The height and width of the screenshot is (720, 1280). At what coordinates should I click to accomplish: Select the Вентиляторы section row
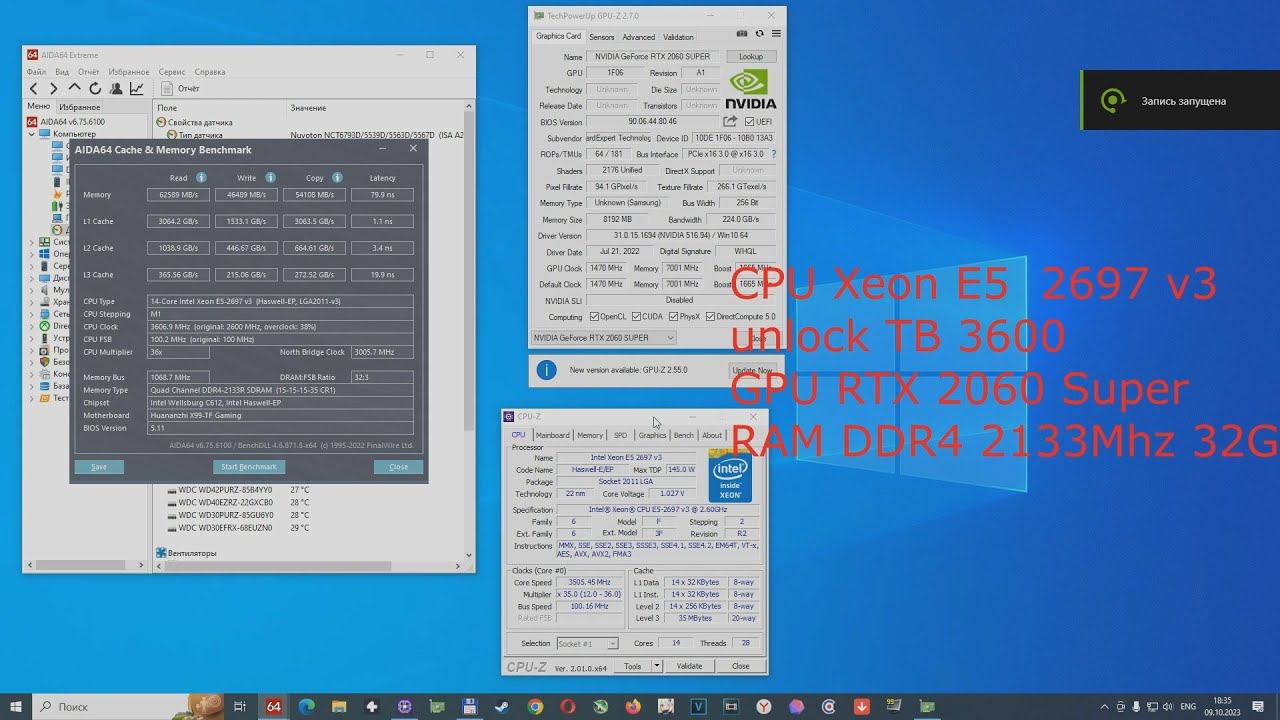[x=186, y=553]
